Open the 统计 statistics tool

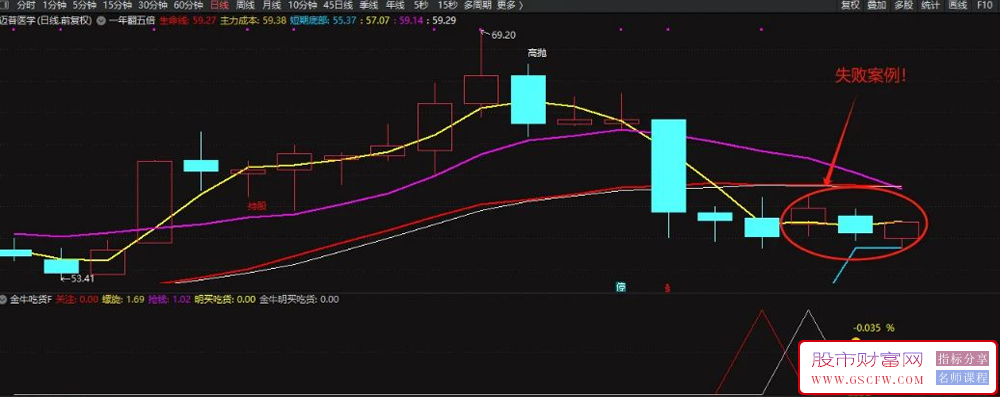pos(930,5)
